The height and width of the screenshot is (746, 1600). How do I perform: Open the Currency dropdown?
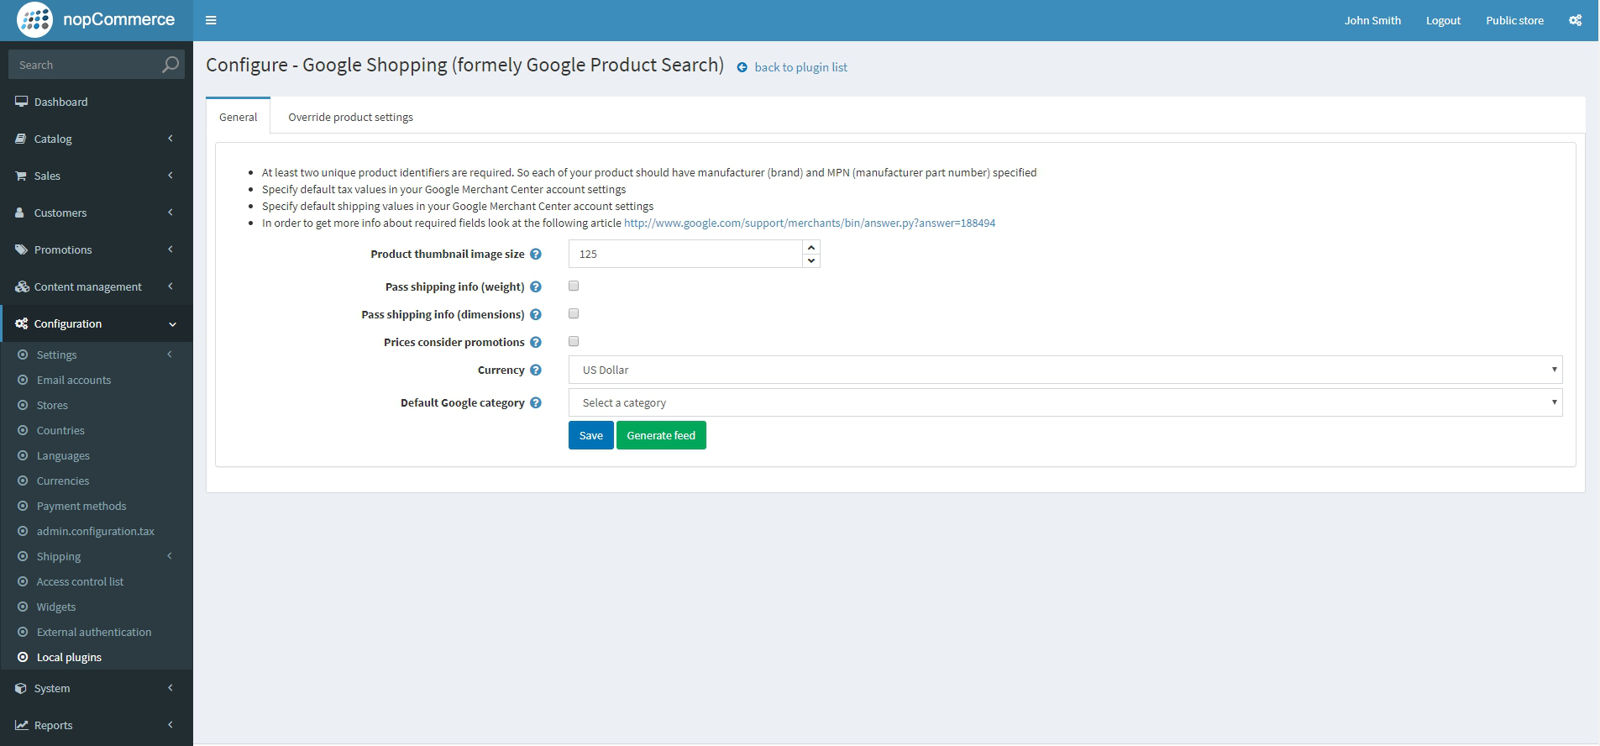pyautogui.click(x=1065, y=370)
